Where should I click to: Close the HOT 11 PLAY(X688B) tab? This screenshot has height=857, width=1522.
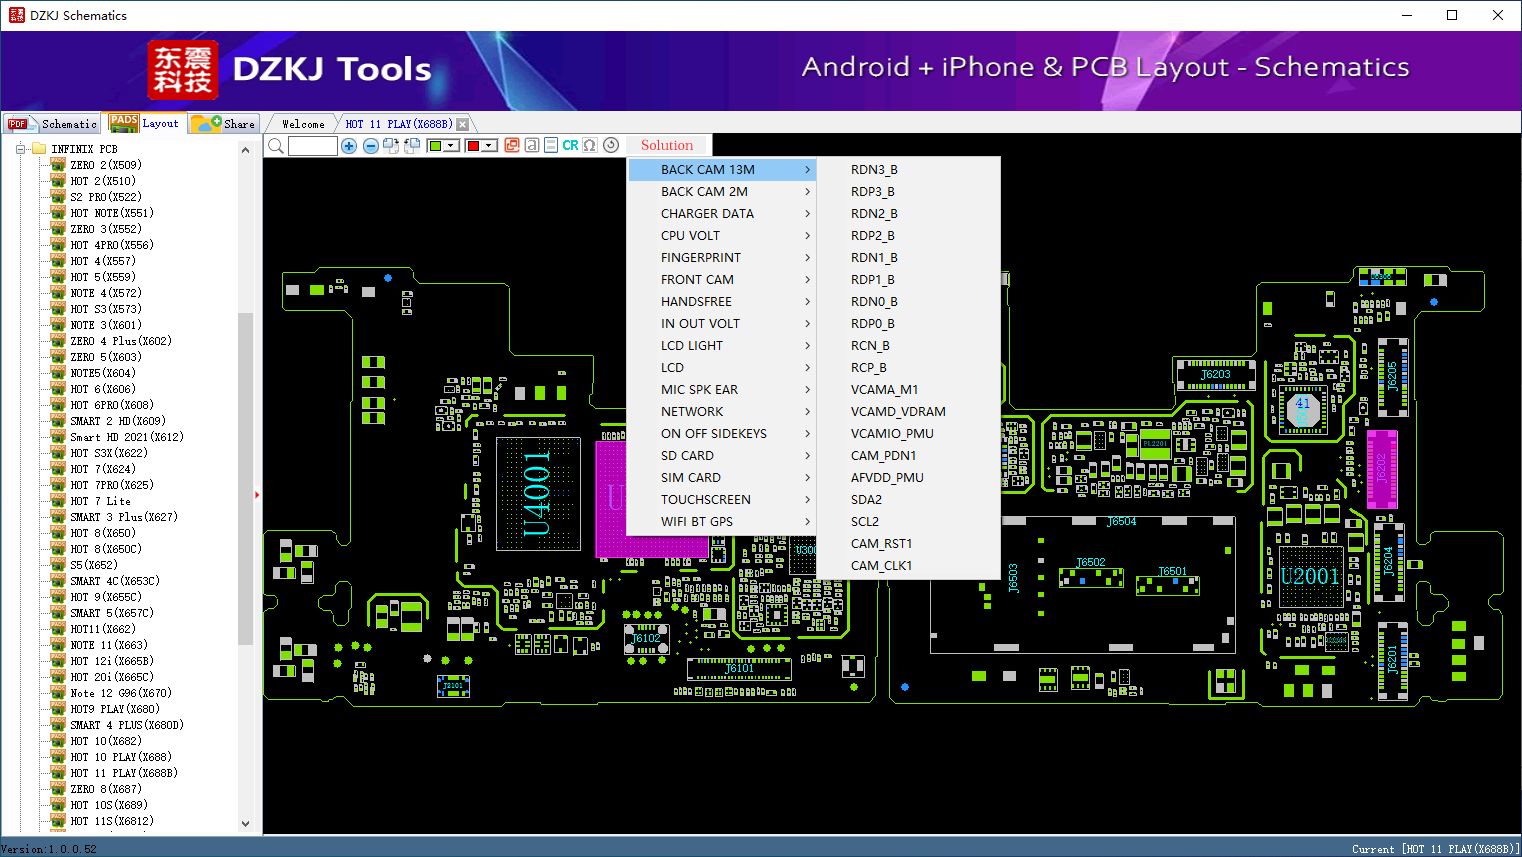click(x=462, y=124)
